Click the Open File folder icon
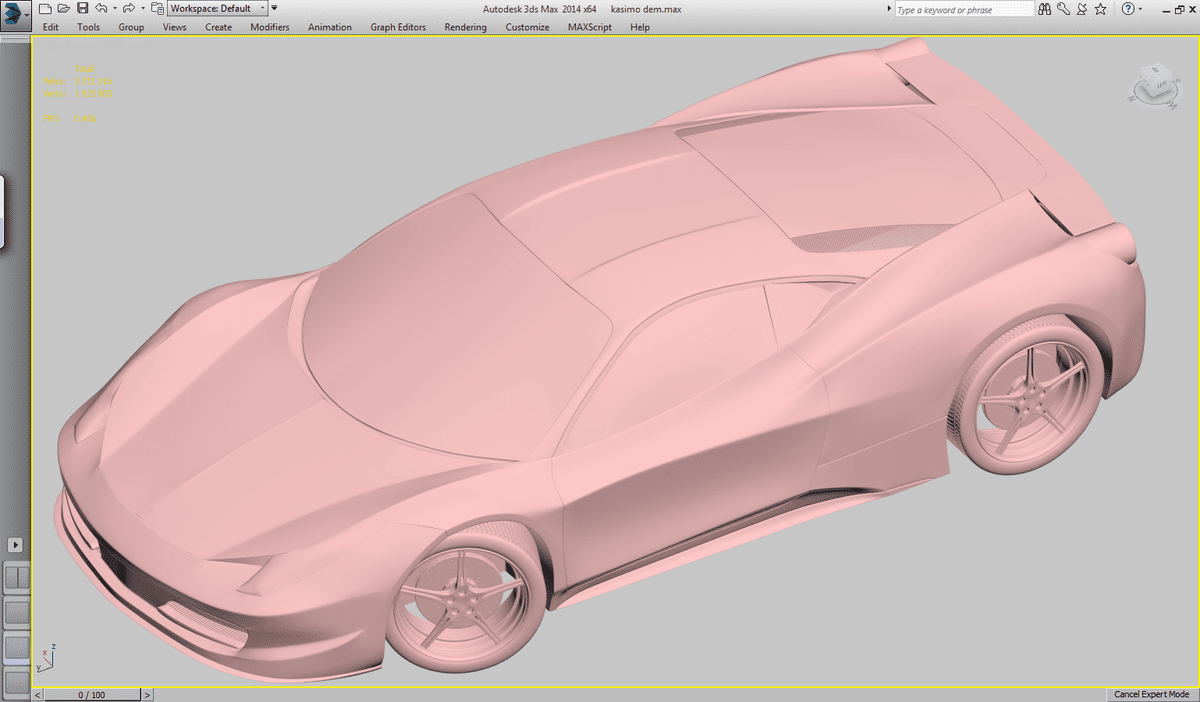This screenshot has width=1200, height=702. coord(63,9)
